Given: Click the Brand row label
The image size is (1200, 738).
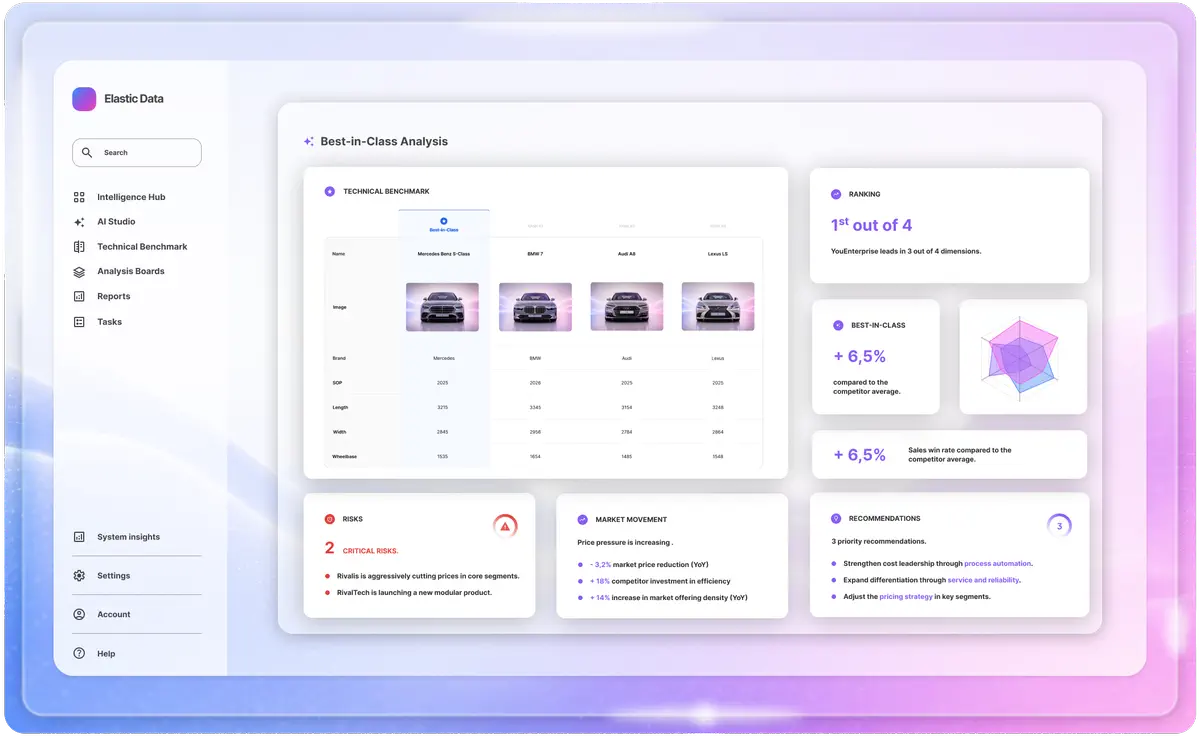Looking at the screenshot, I should point(339,358).
